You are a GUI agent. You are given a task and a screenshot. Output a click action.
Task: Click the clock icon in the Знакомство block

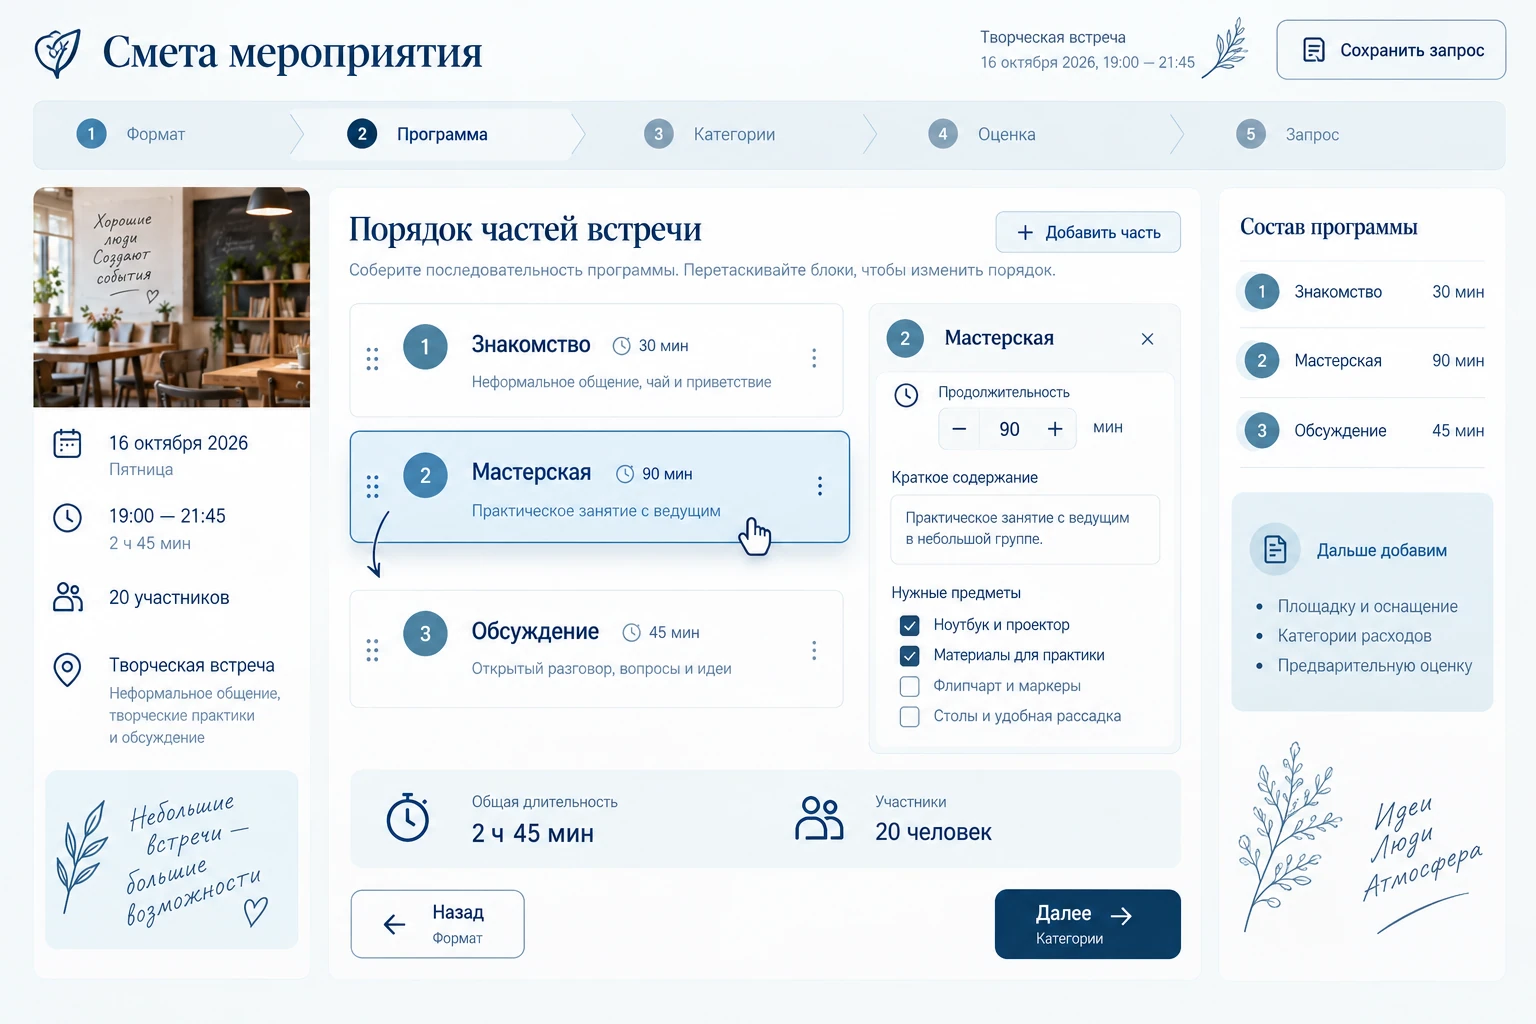click(x=621, y=346)
